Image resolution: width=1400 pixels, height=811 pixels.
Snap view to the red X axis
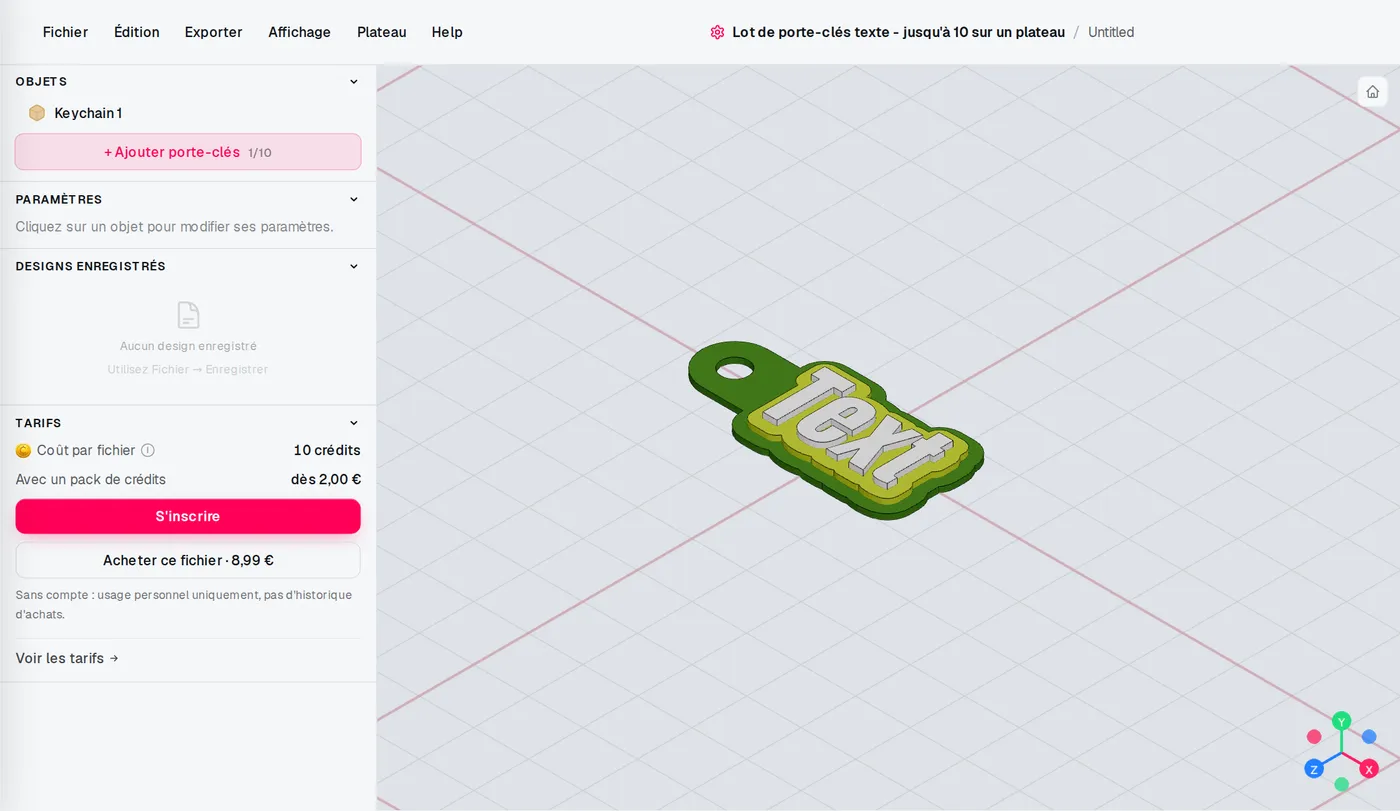1369,769
